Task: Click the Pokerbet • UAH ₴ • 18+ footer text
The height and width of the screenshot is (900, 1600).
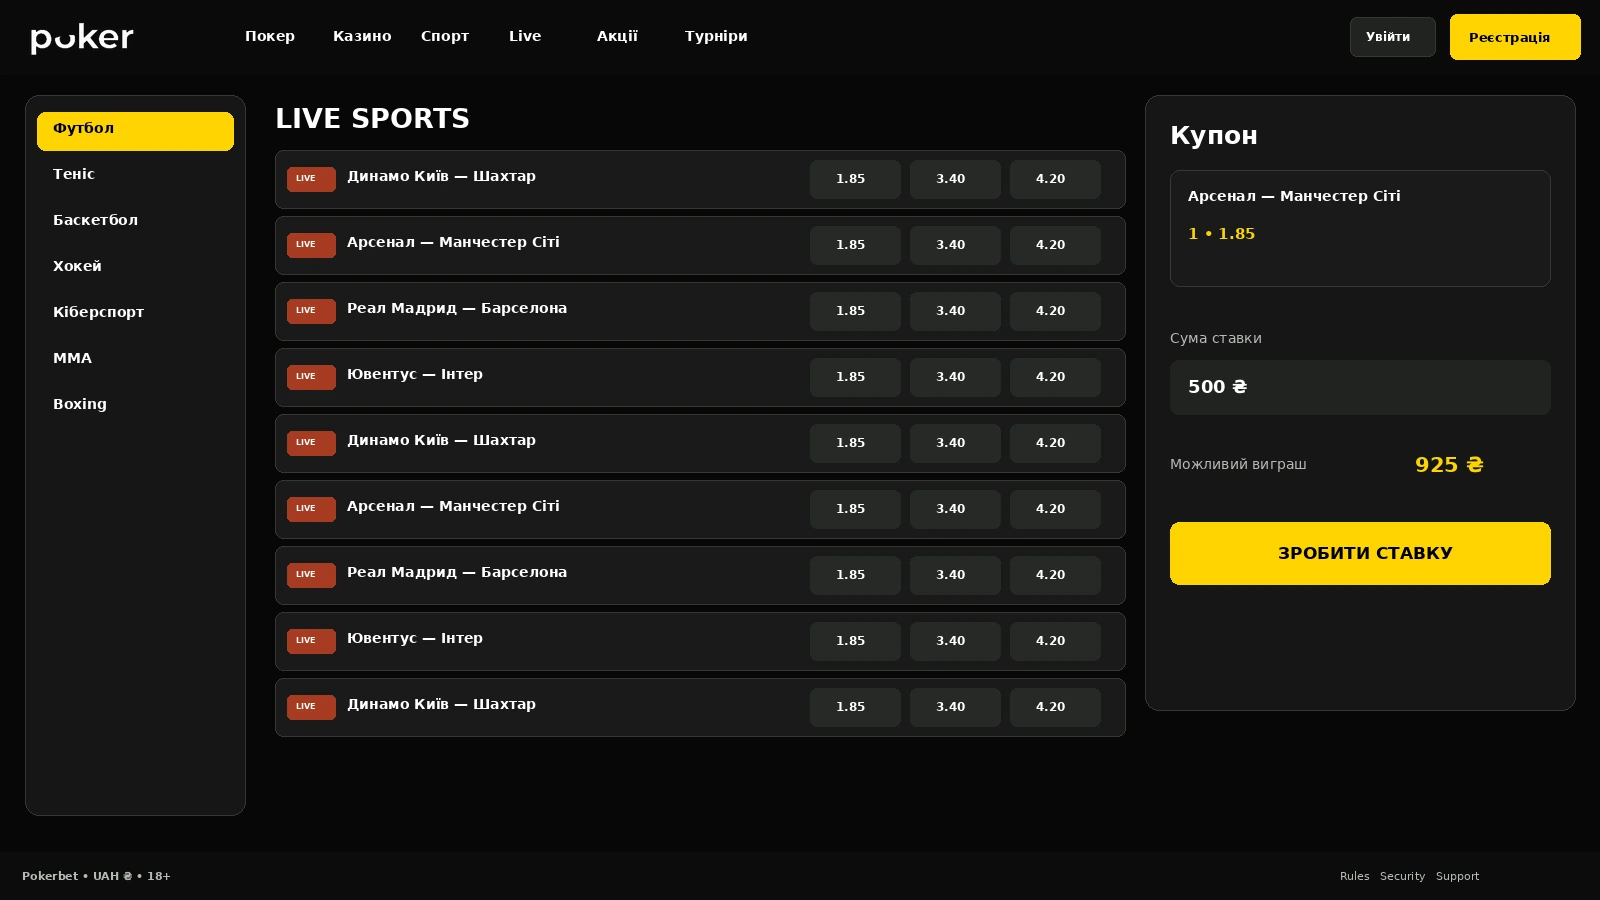Action: tap(96, 876)
